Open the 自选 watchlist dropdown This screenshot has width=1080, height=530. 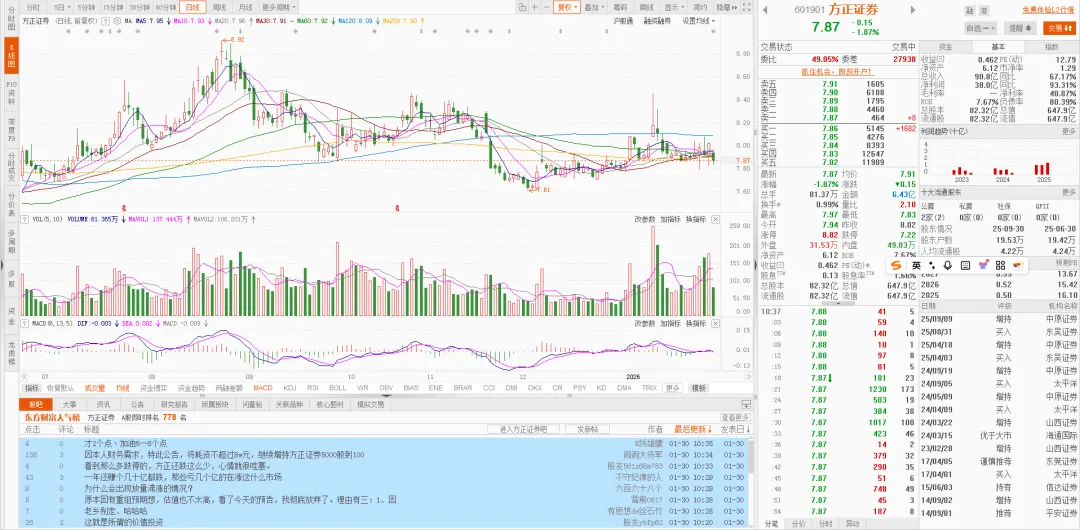click(981, 28)
